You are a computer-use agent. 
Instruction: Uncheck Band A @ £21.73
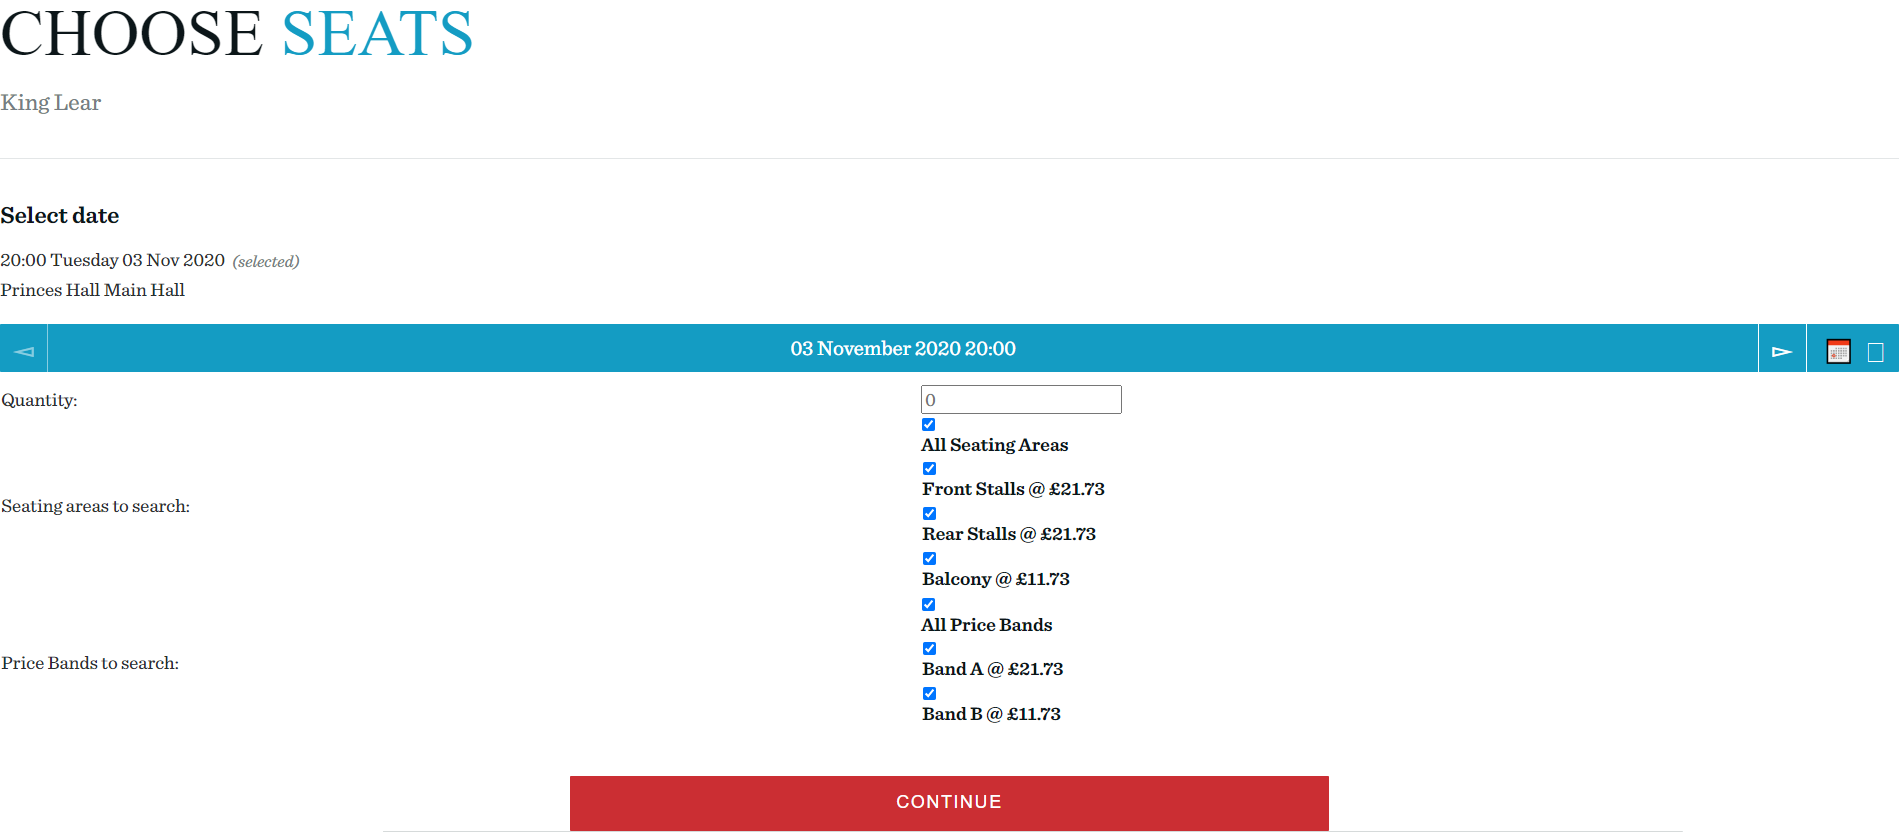pyautogui.click(x=930, y=649)
